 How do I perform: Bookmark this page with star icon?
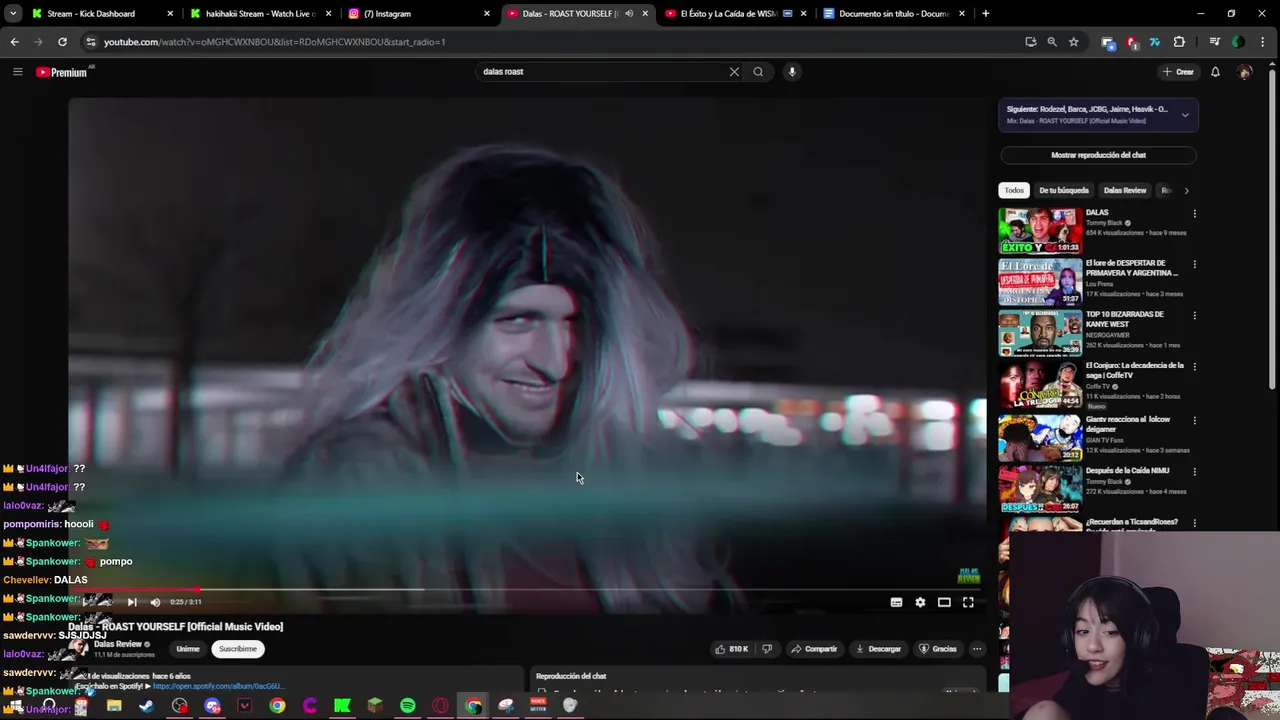click(x=1073, y=42)
